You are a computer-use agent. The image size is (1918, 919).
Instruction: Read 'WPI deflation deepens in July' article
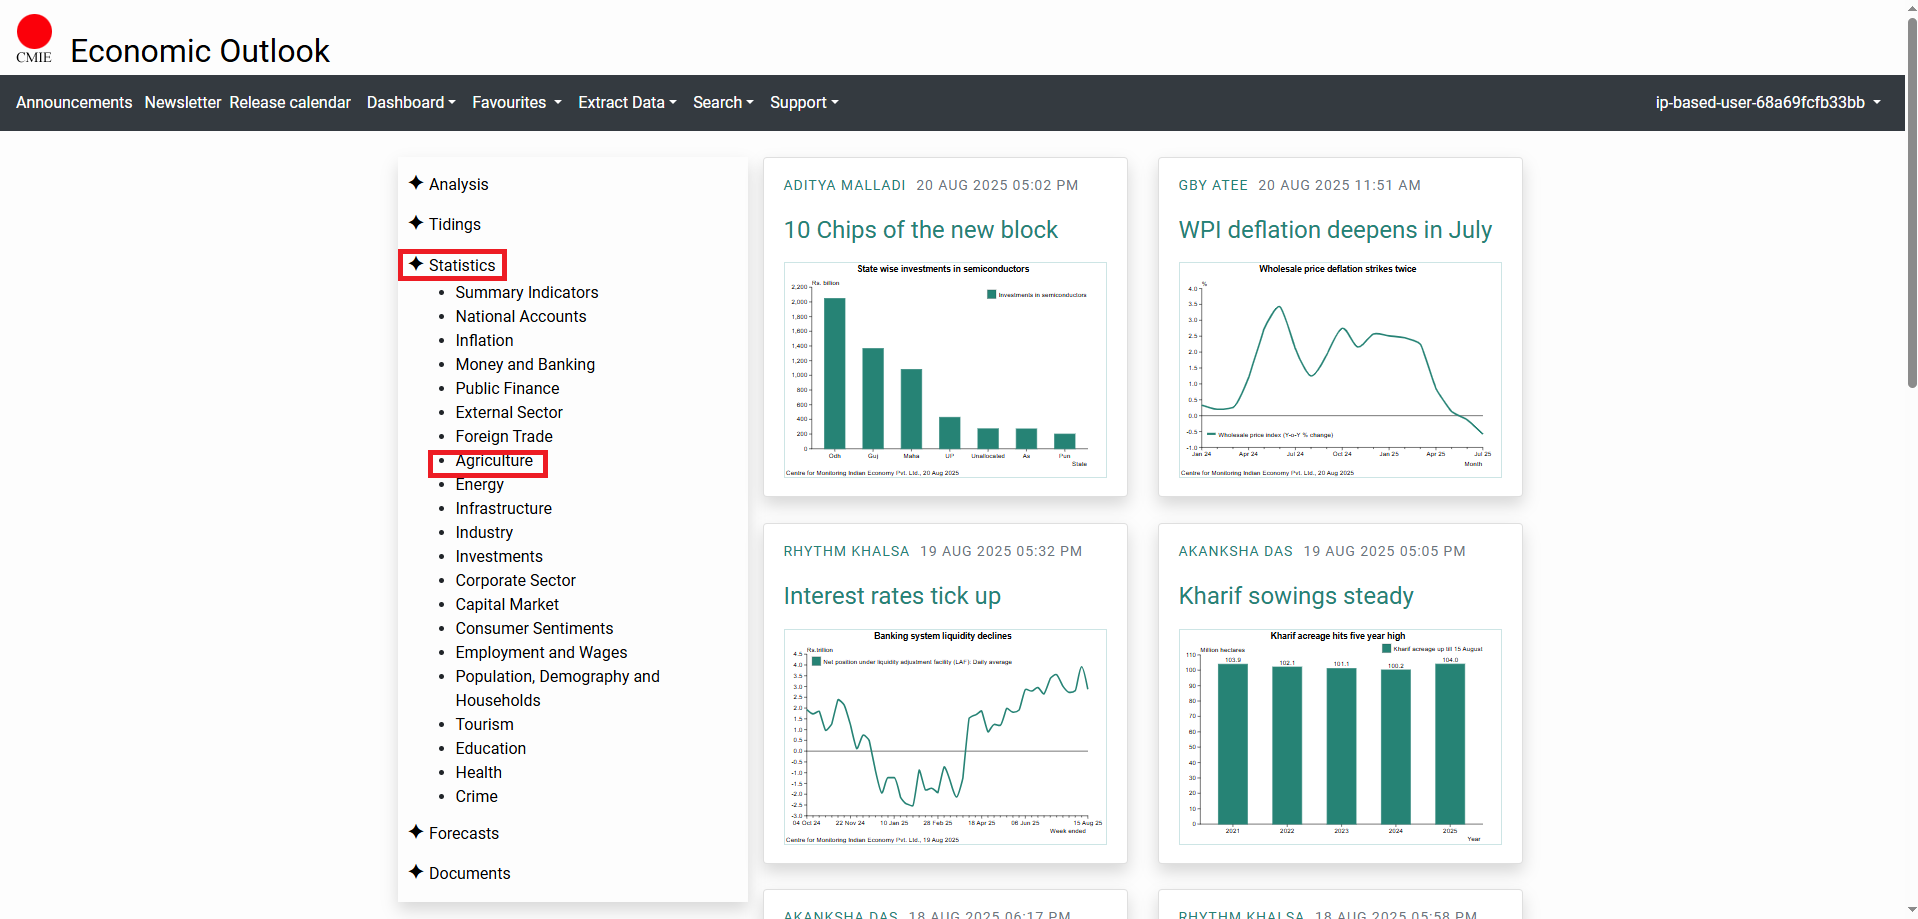click(x=1334, y=230)
